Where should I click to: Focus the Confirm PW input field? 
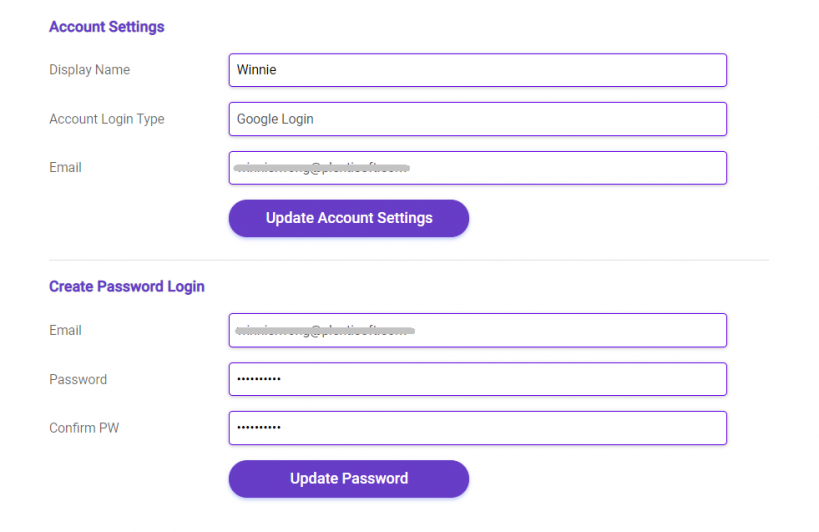point(477,428)
